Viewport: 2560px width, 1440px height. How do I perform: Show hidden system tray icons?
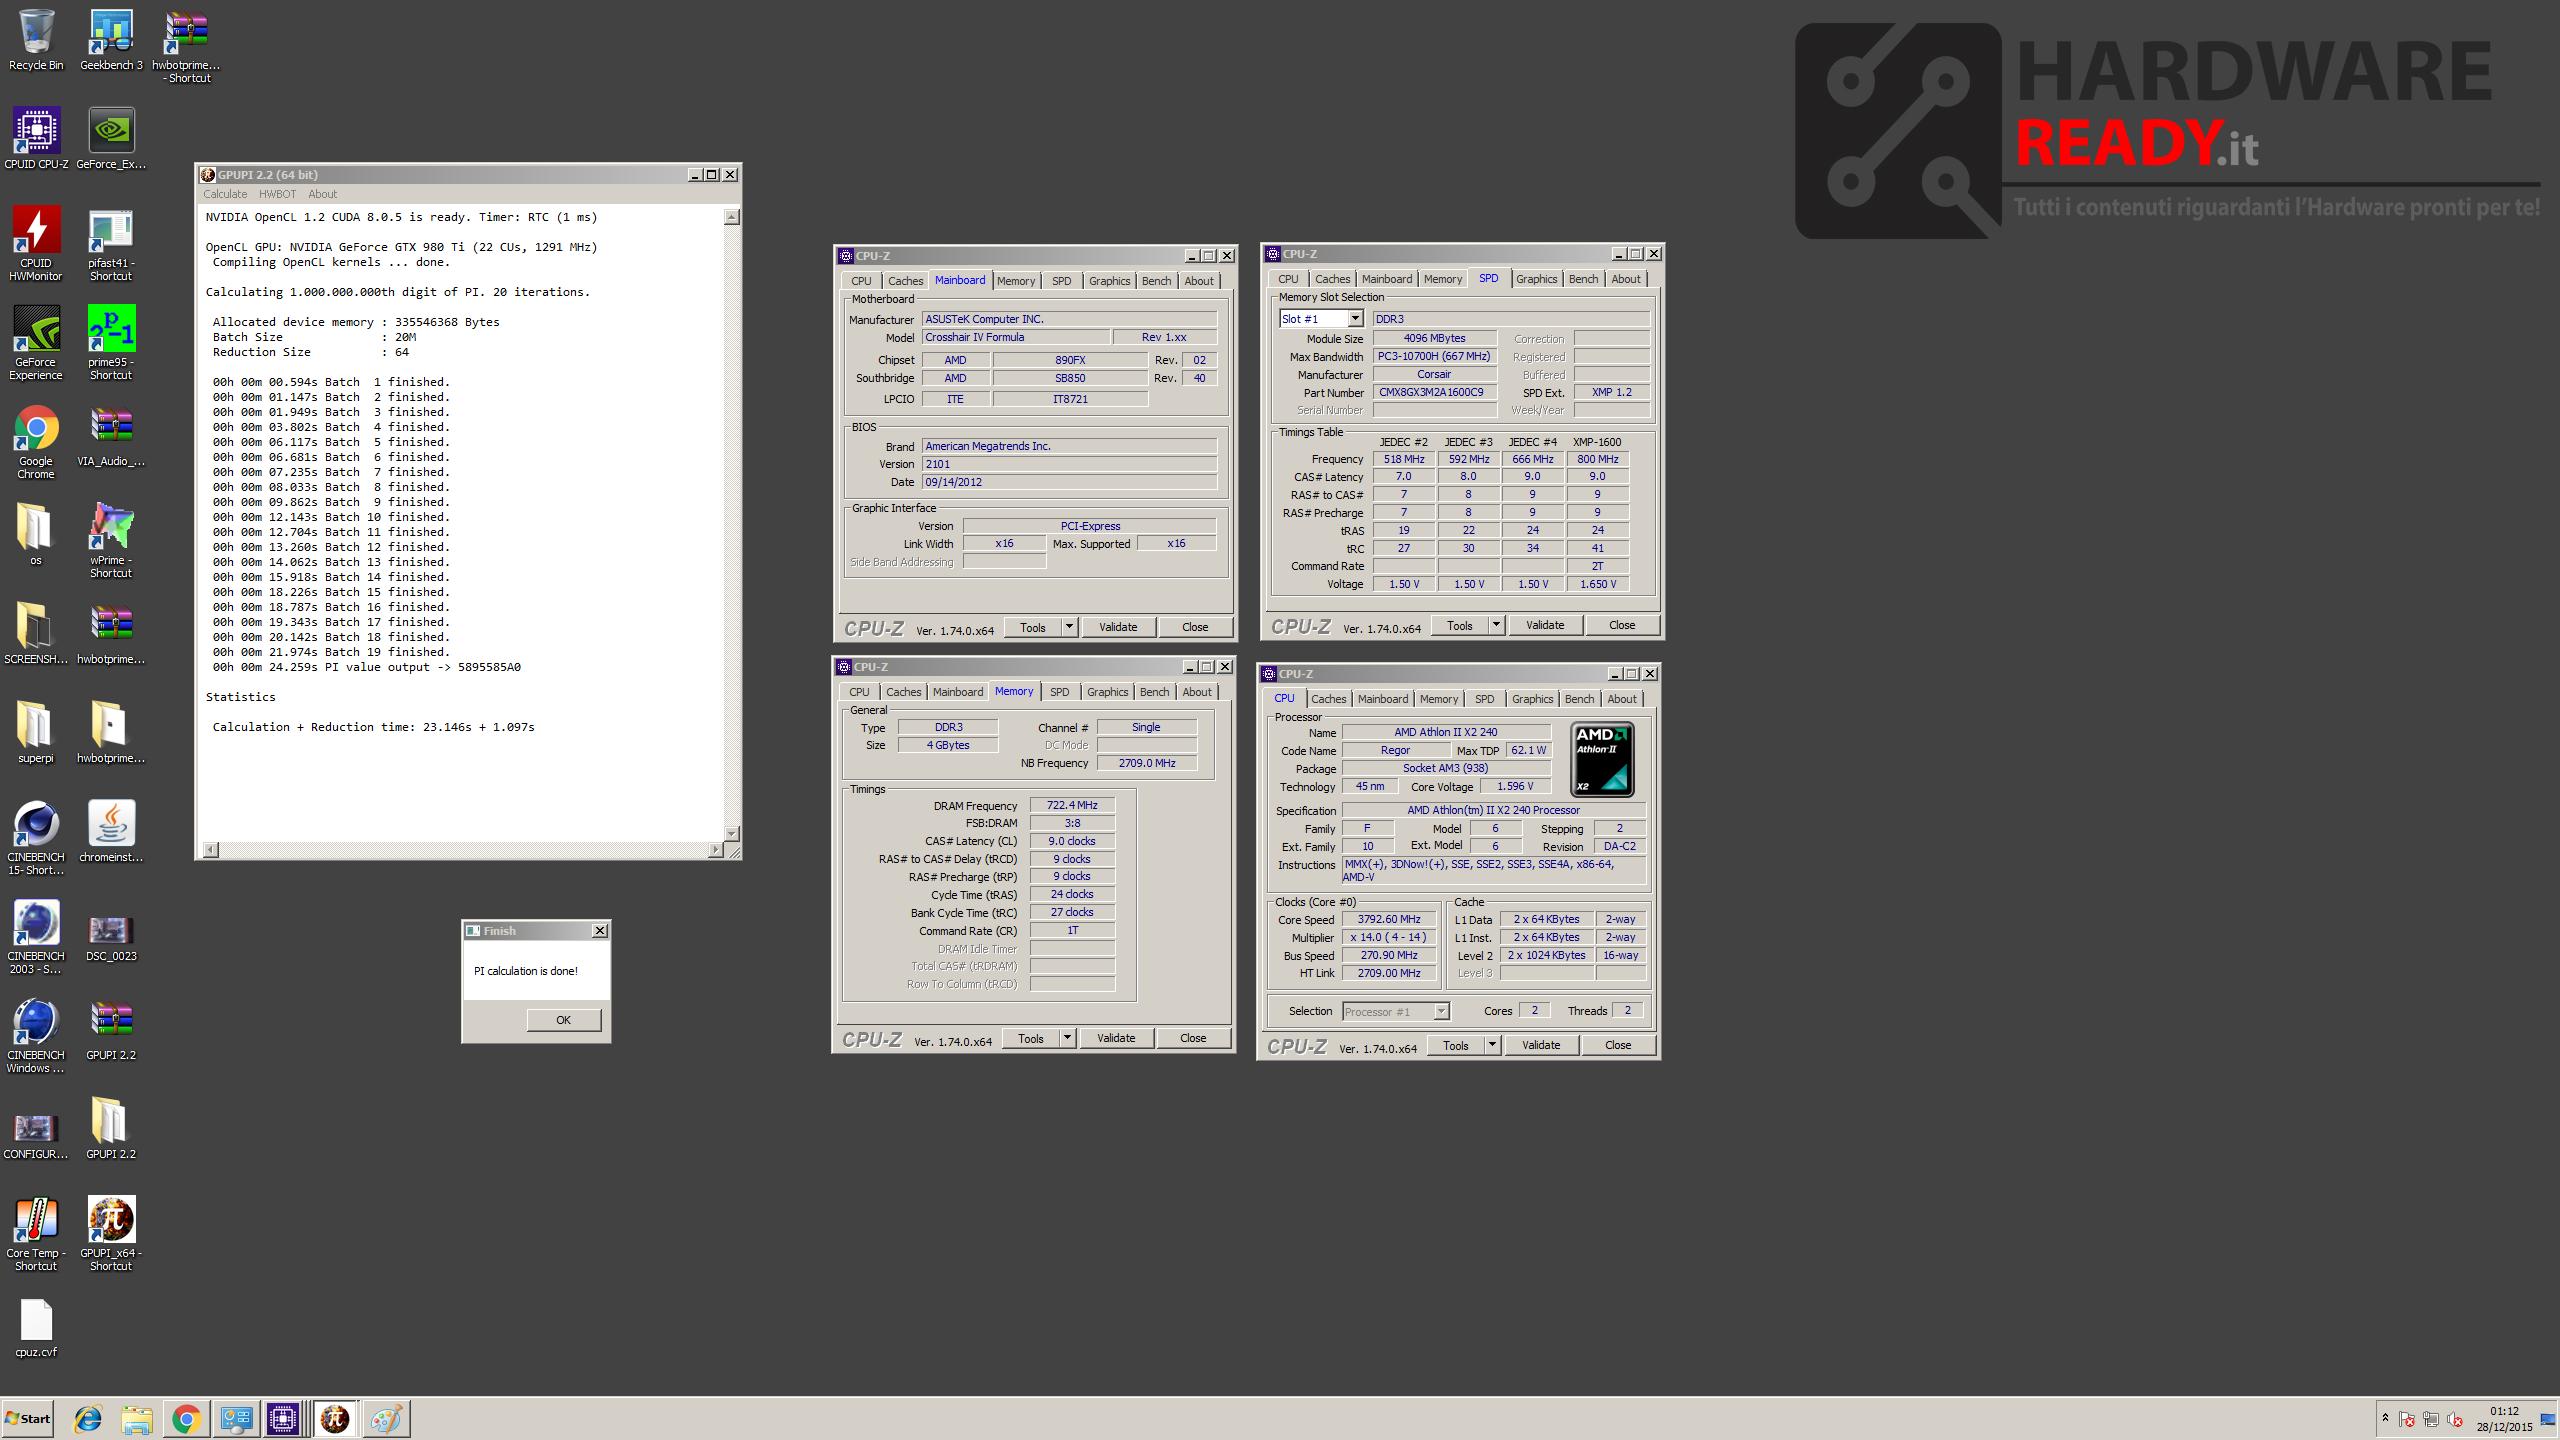(x=2385, y=1418)
